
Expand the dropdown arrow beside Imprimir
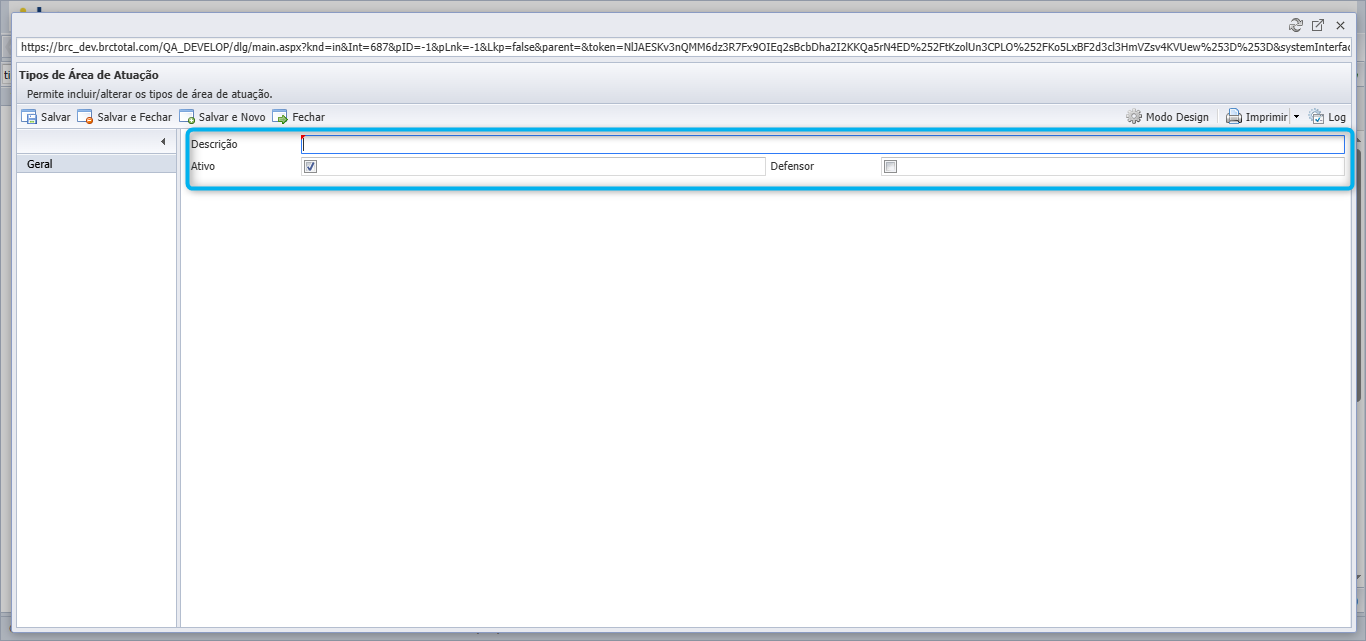coord(1296,117)
